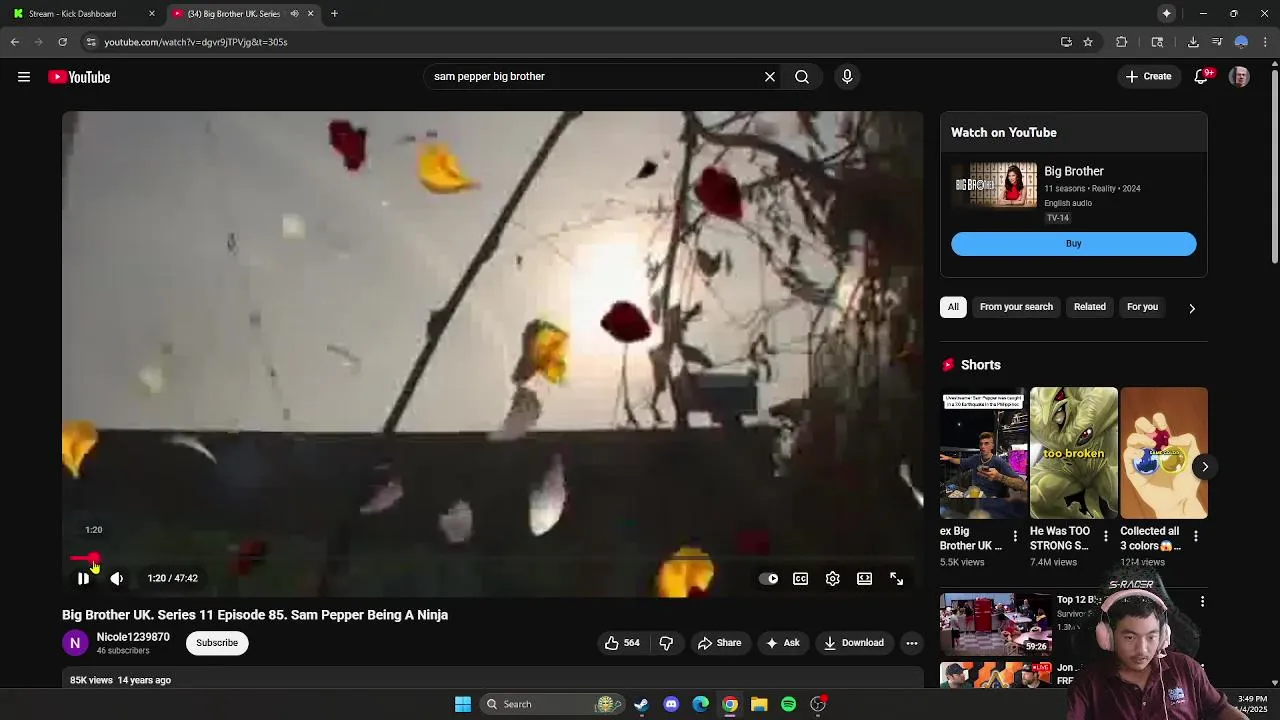Open Big Brother show thumbnail
The height and width of the screenshot is (720, 1280).
tap(995, 185)
